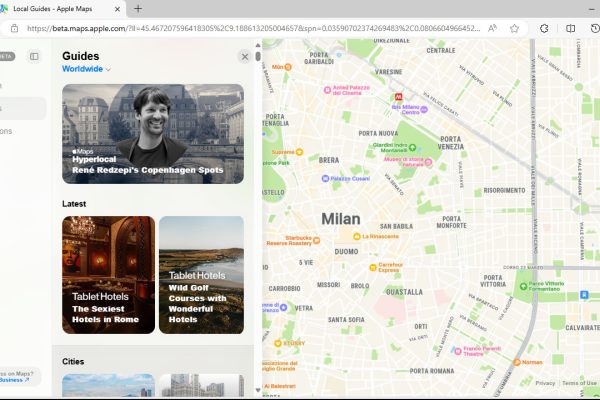
Task: Select the Parco Vittorio Formentano pin
Action: point(523,286)
